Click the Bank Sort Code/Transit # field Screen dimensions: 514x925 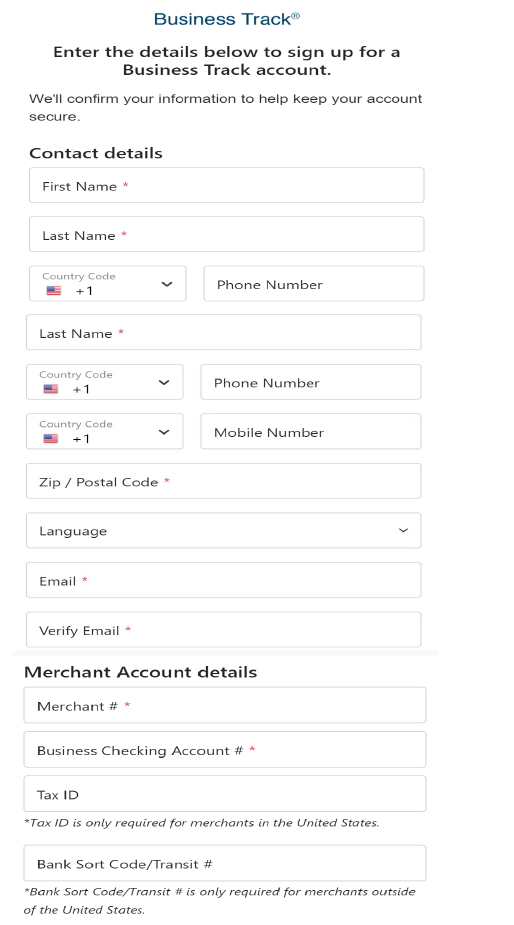click(x=225, y=863)
